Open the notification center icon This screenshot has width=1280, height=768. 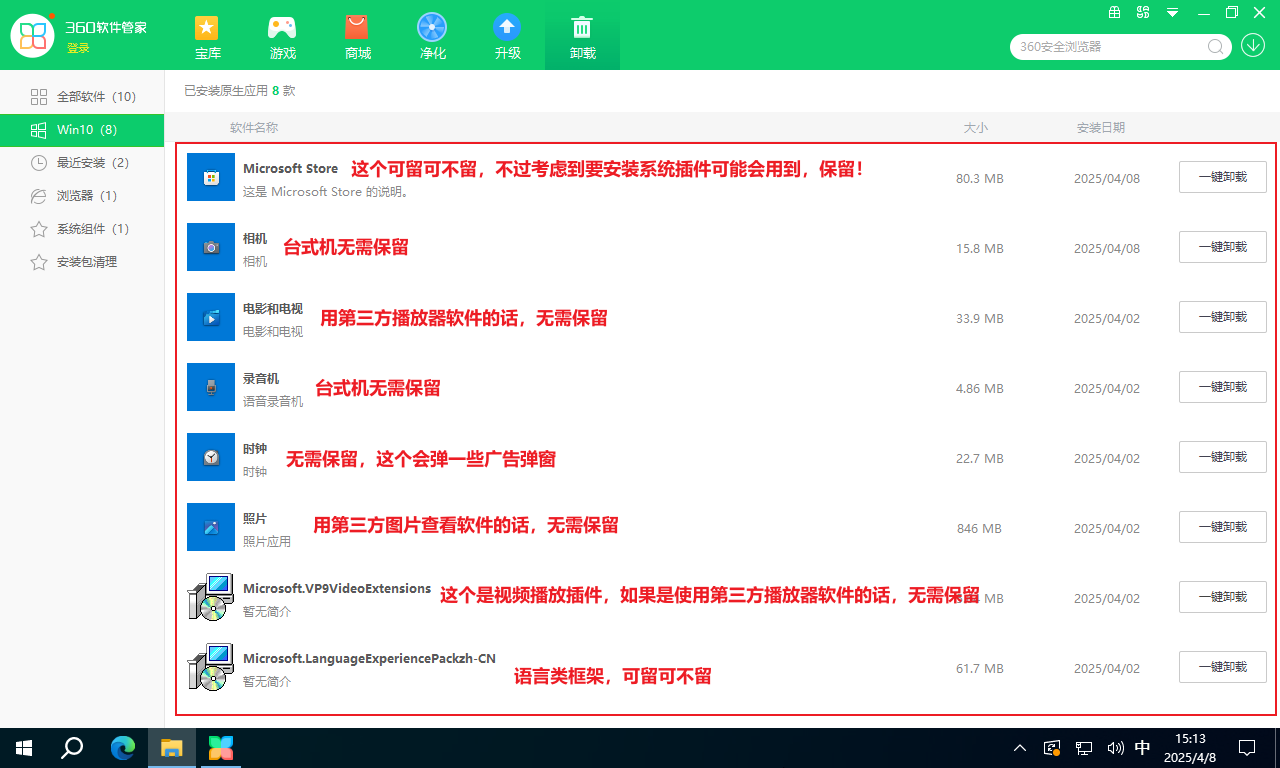[x=1247, y=747]
